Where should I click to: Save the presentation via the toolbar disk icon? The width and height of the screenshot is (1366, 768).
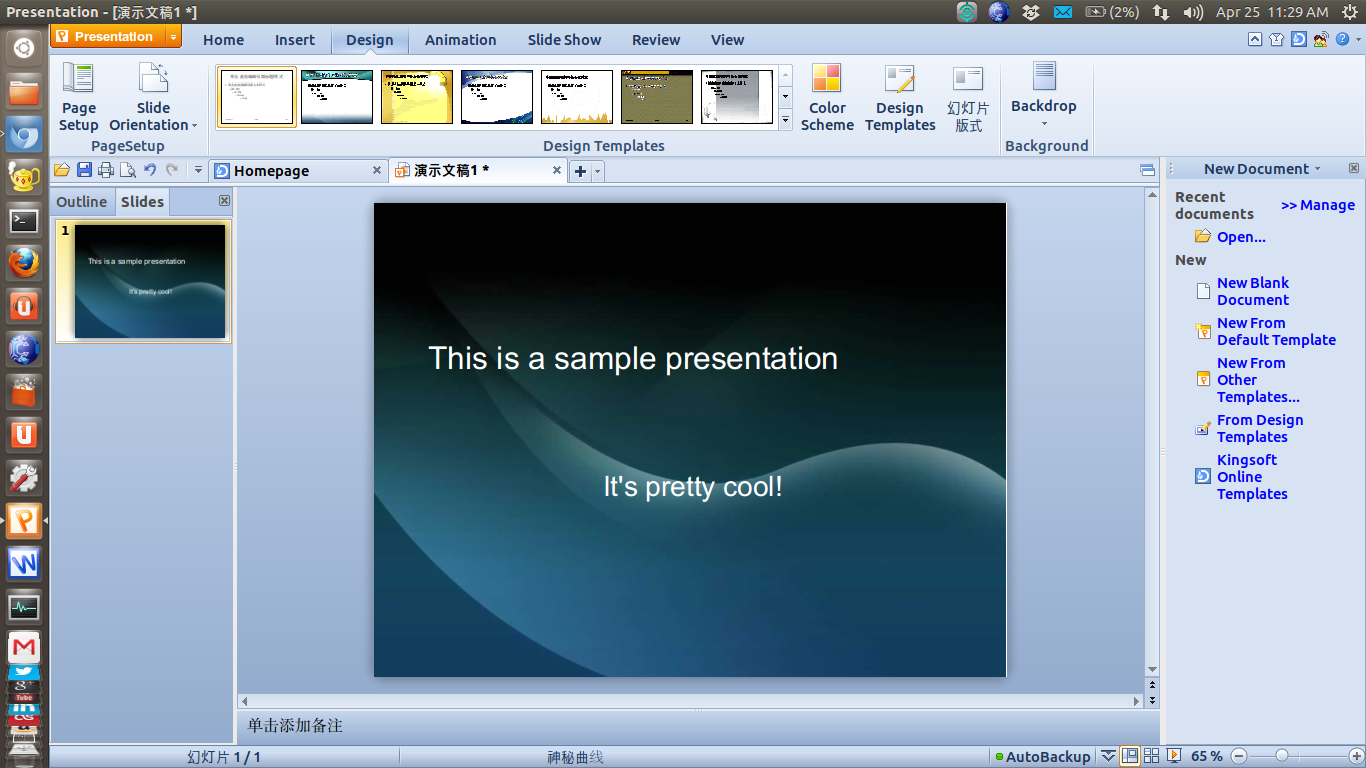coord(84,170)
